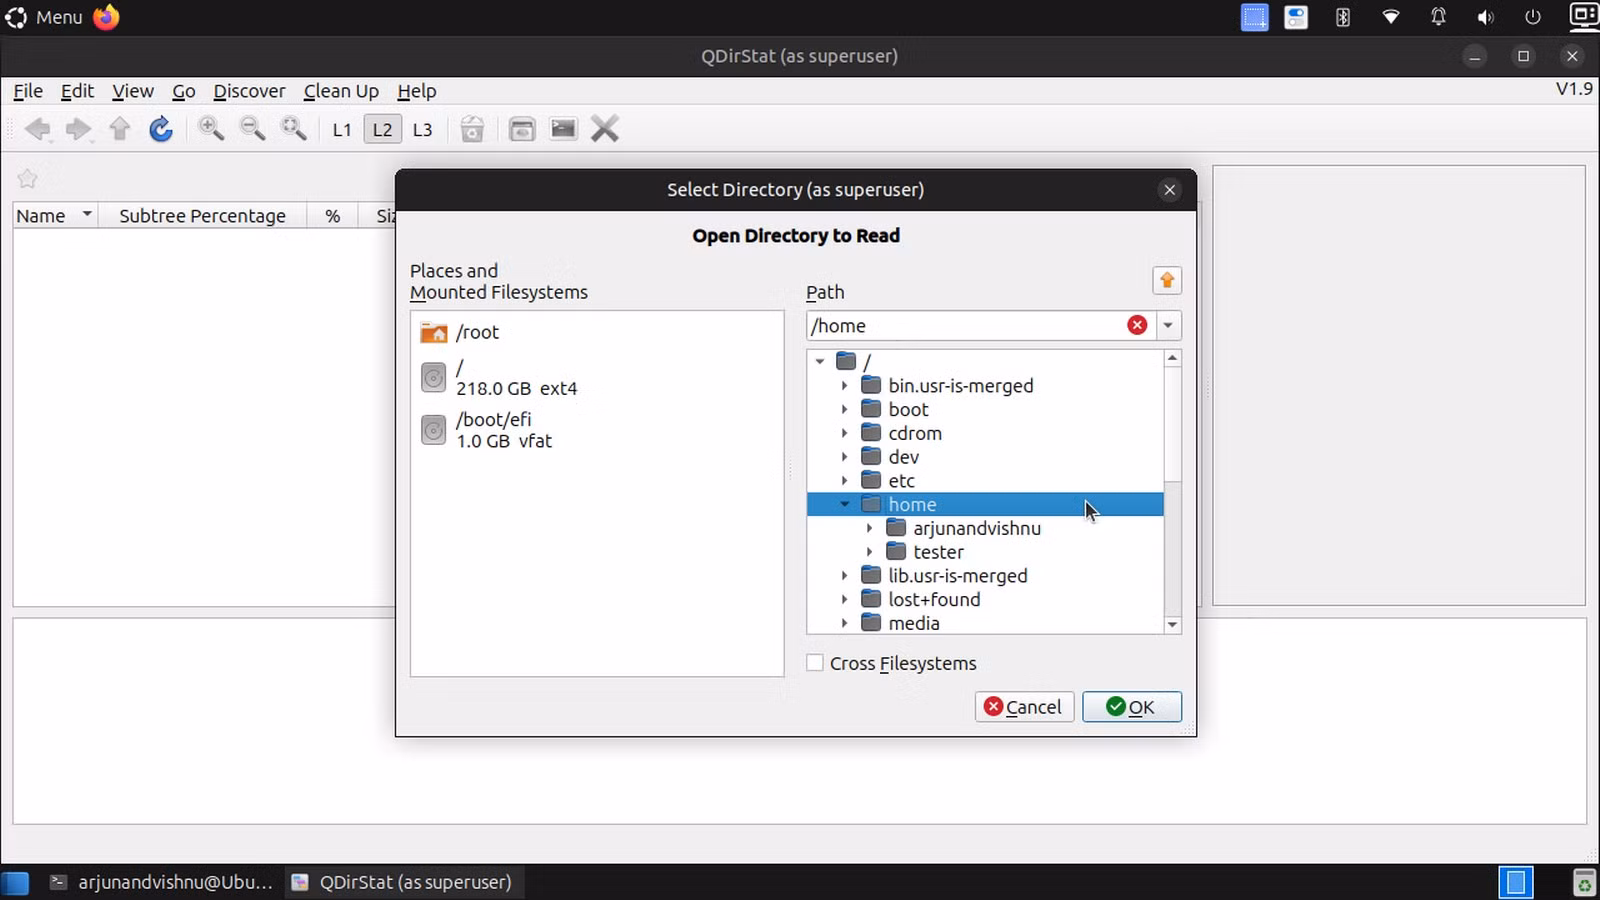Click the OK button
1600x900 pixels.
tap(1132, 707)
